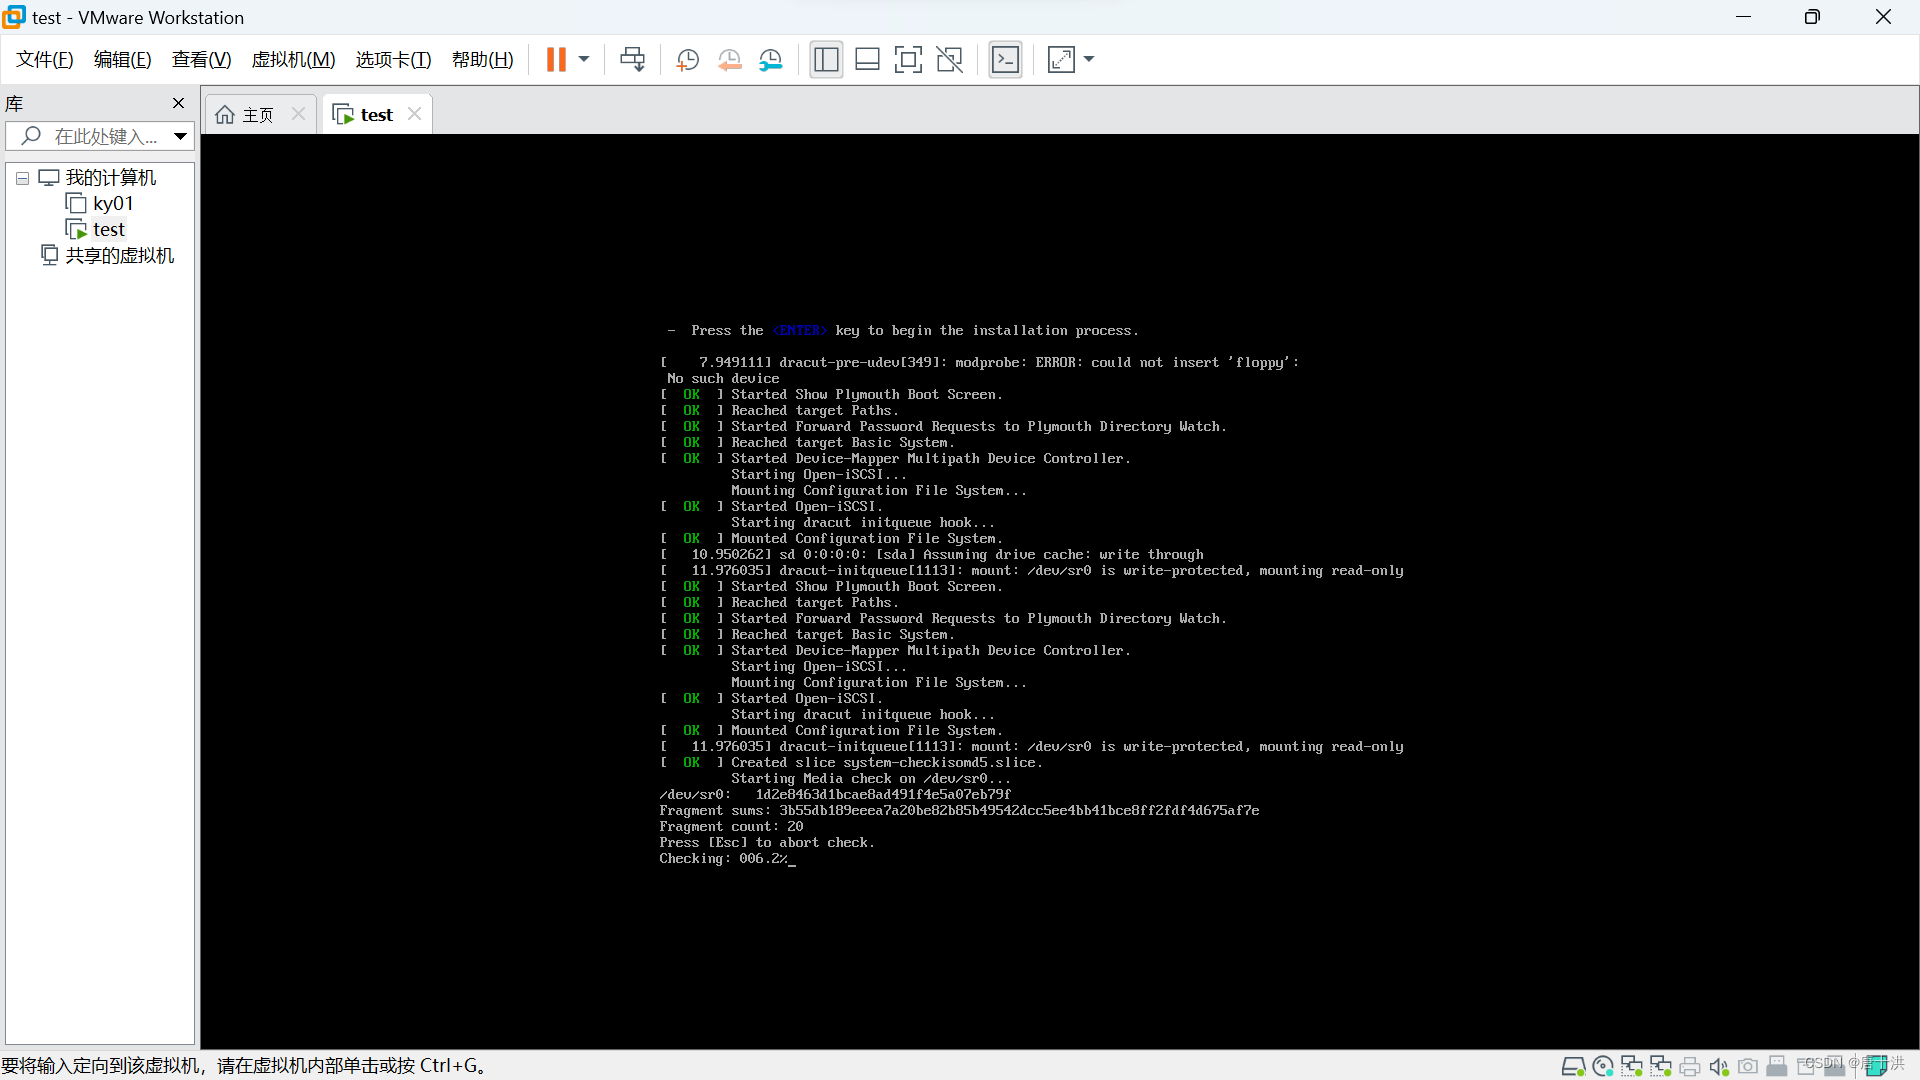Open the console view icon
1920x1080 pixels.
click(1005, 60)
